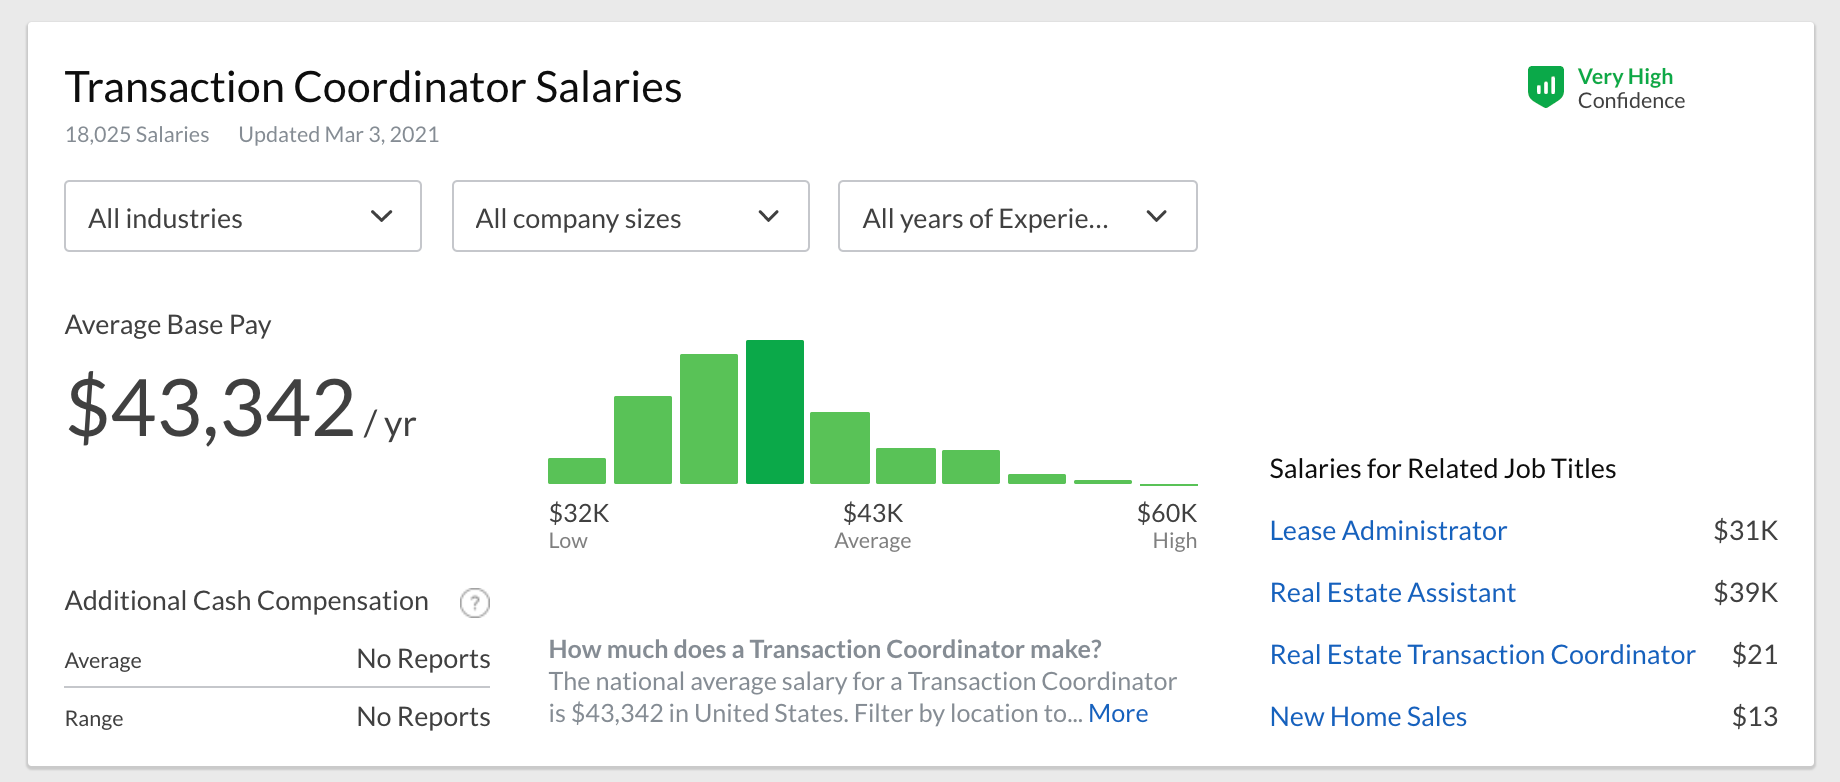
Task: Expand the All years of Experience dropdown
Action: click(x=1018, y=216)
